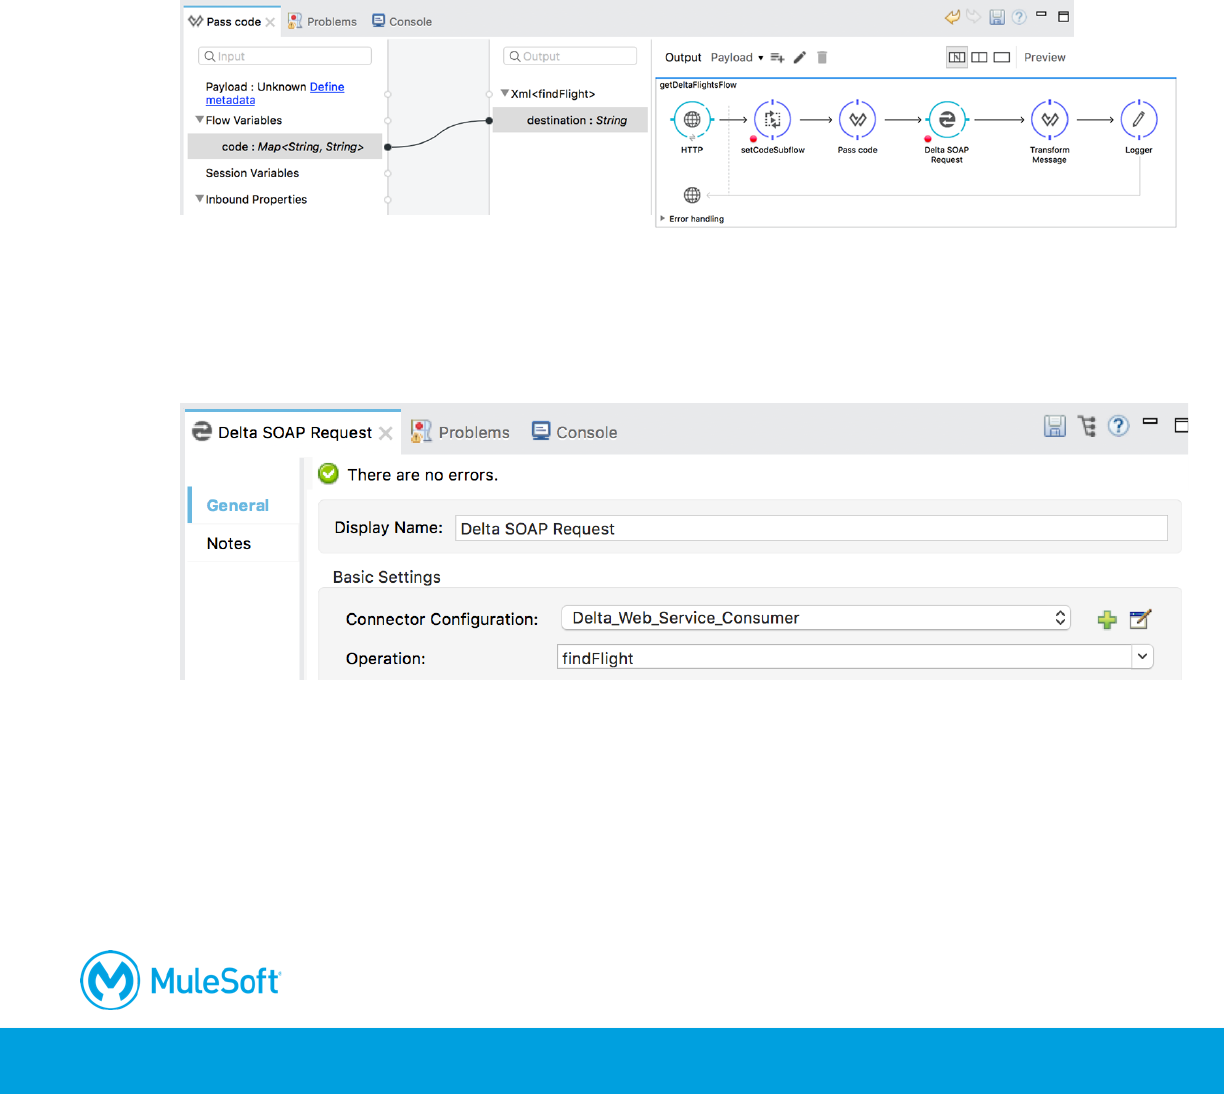Switch to single pane script view layout
The height and width of the screenshot is (1094, 1224).
(1002, 58)
